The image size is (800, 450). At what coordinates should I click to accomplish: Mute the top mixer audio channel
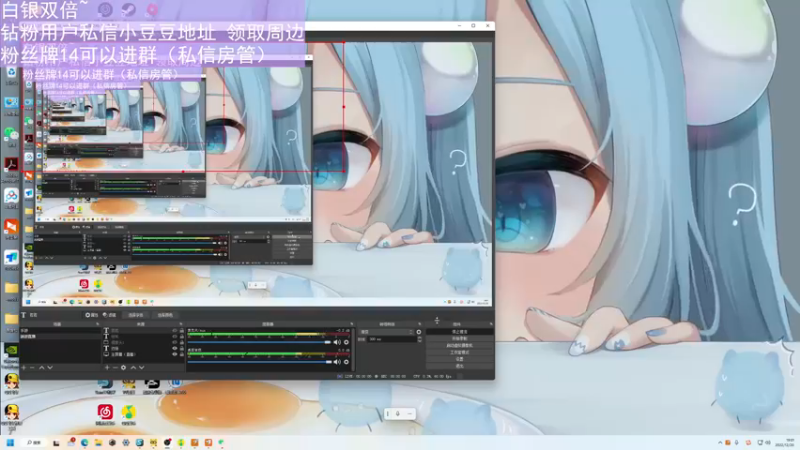[x=337, y=342]
